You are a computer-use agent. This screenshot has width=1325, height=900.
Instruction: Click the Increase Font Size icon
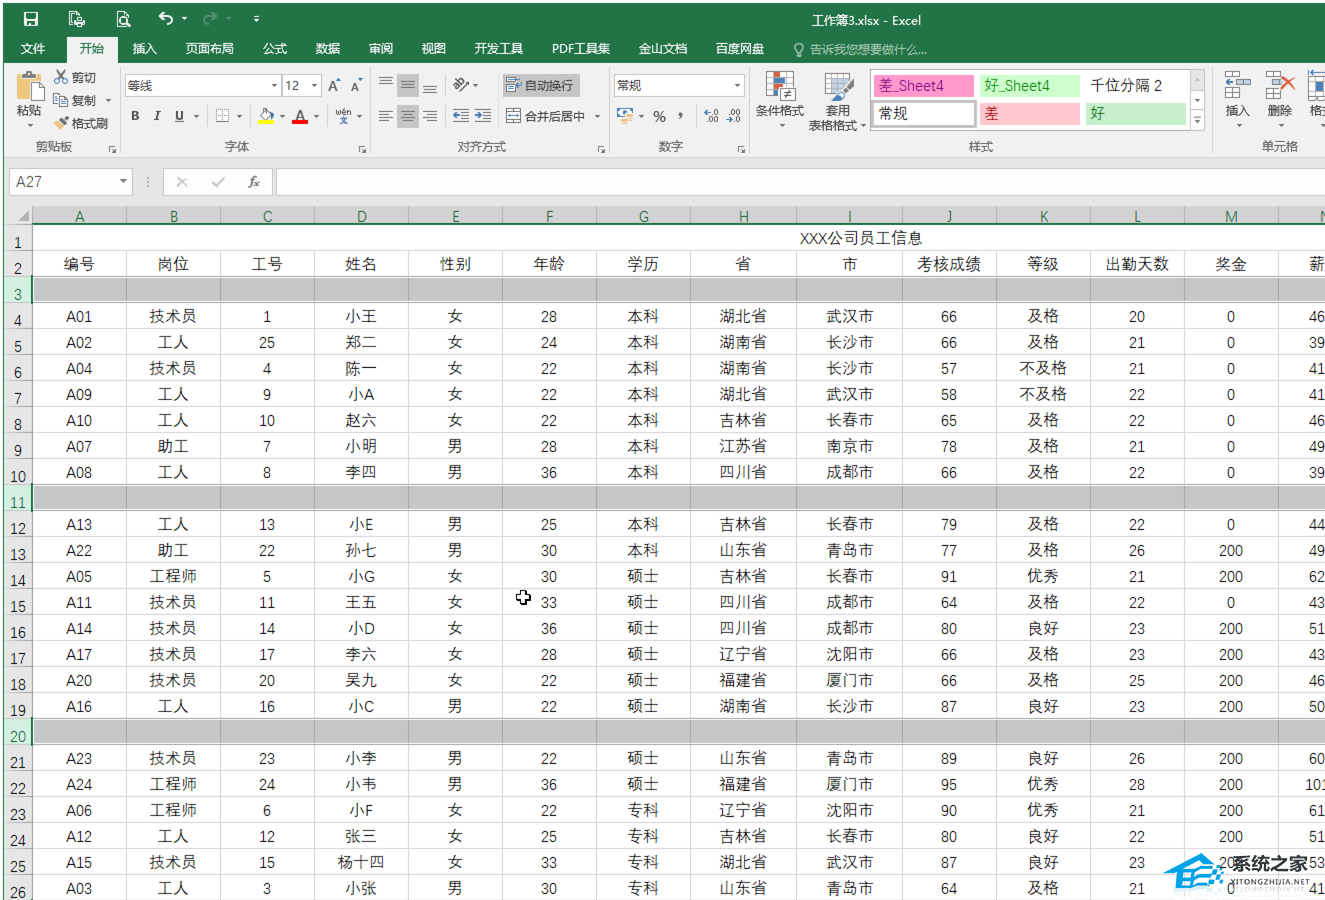coord(334,86)
